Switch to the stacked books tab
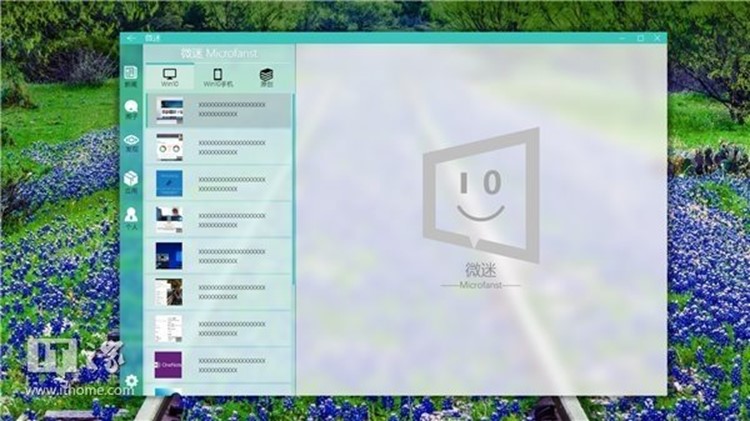 click(x=266, y=77)
